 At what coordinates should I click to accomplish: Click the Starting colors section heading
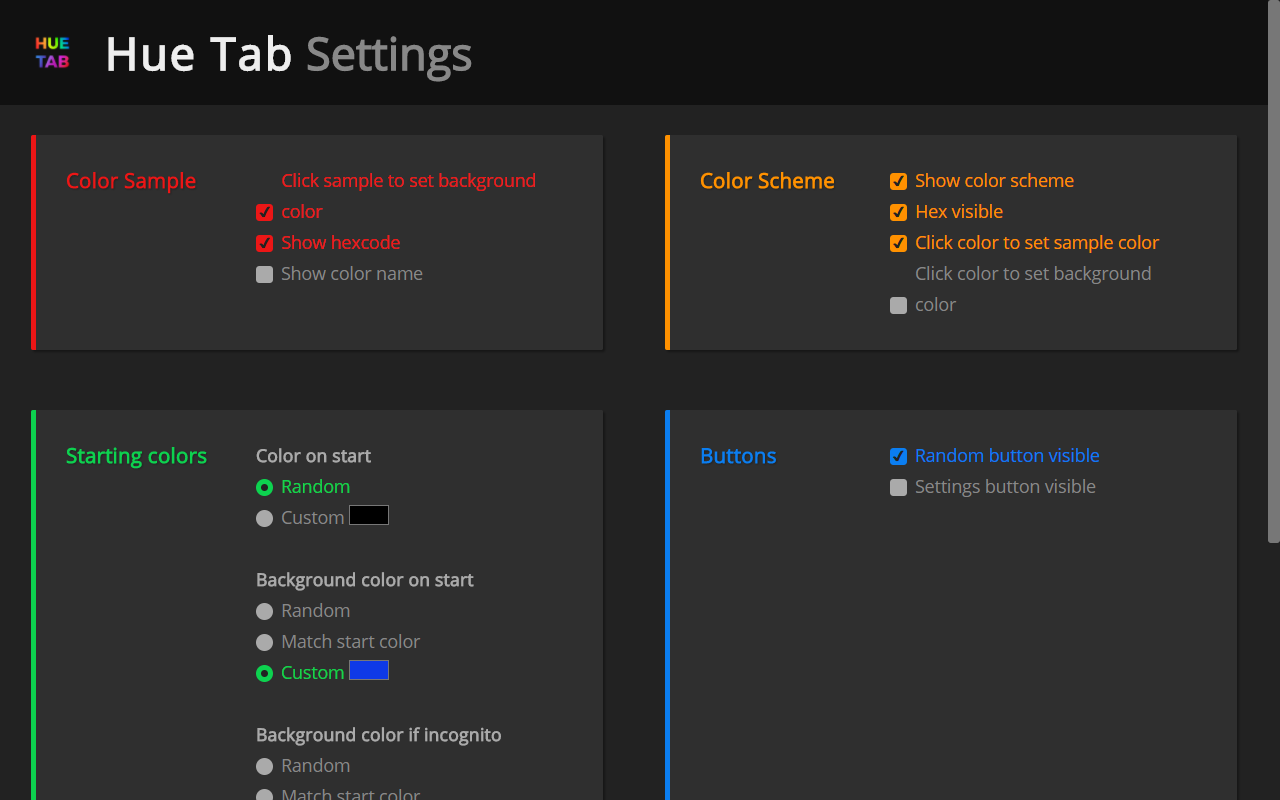136,456
